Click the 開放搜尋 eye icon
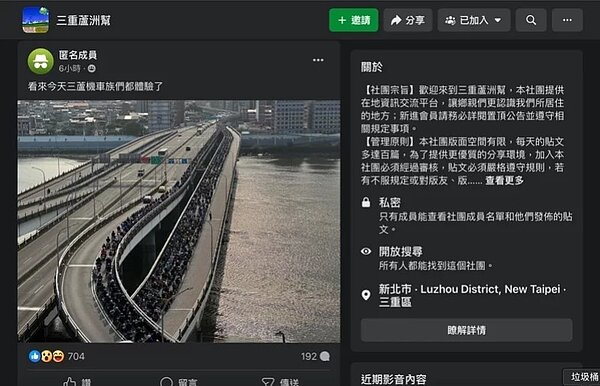 click(x=366, y=251)
